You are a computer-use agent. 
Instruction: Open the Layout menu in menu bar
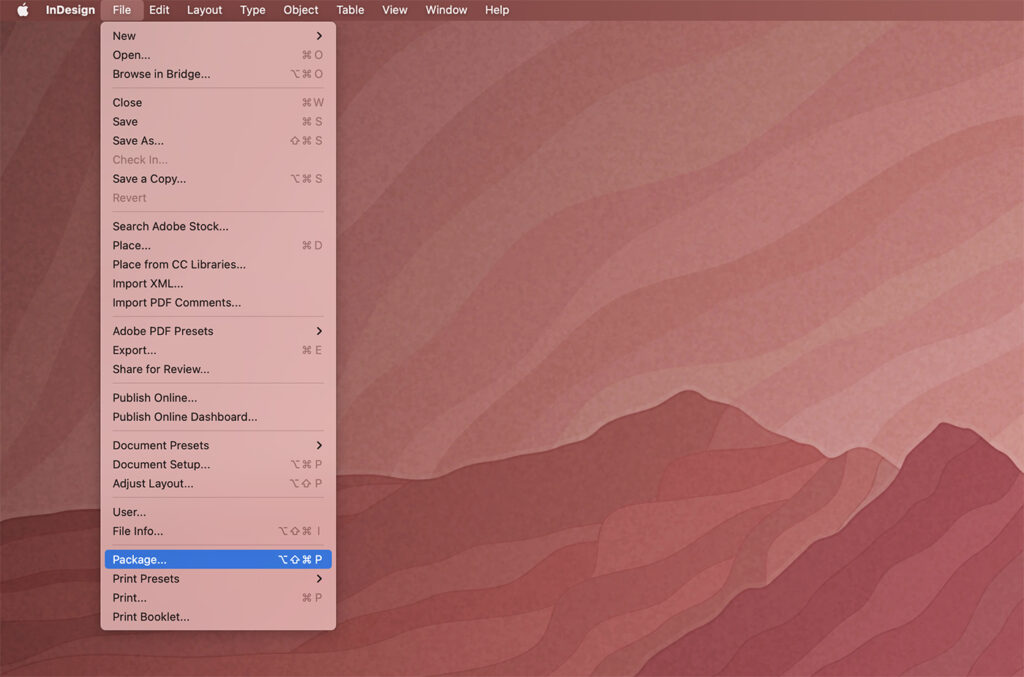click(205, 10)
